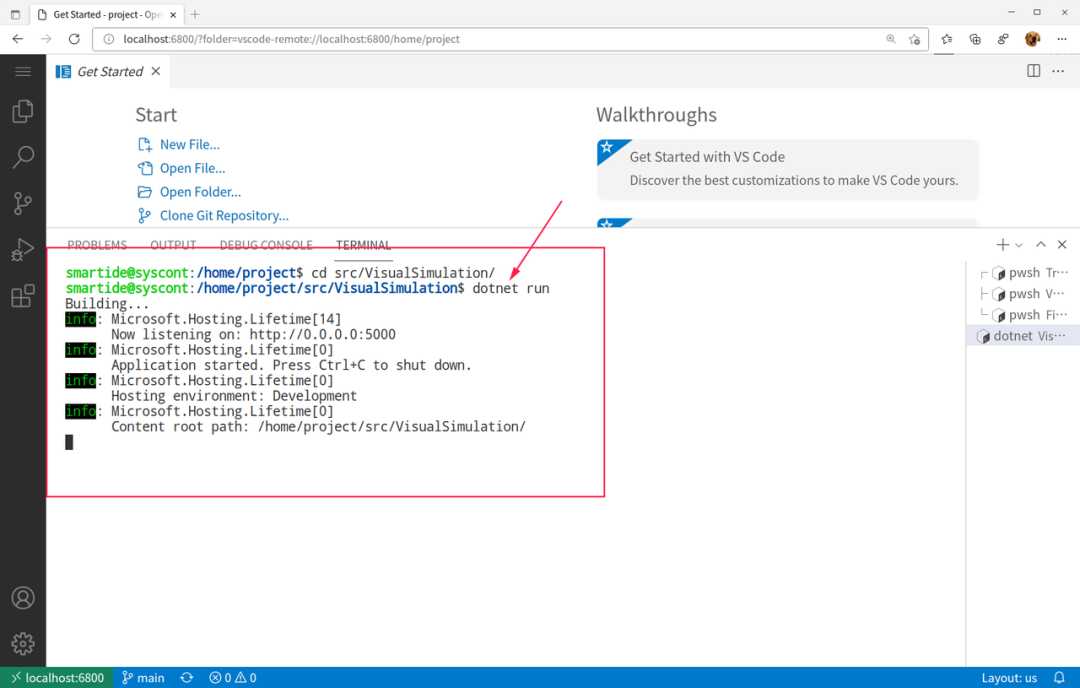The height and width of the screenshot is (688, 1080).
Task: Open terminal launch profile dropdown arrow
Action: 1019,245
